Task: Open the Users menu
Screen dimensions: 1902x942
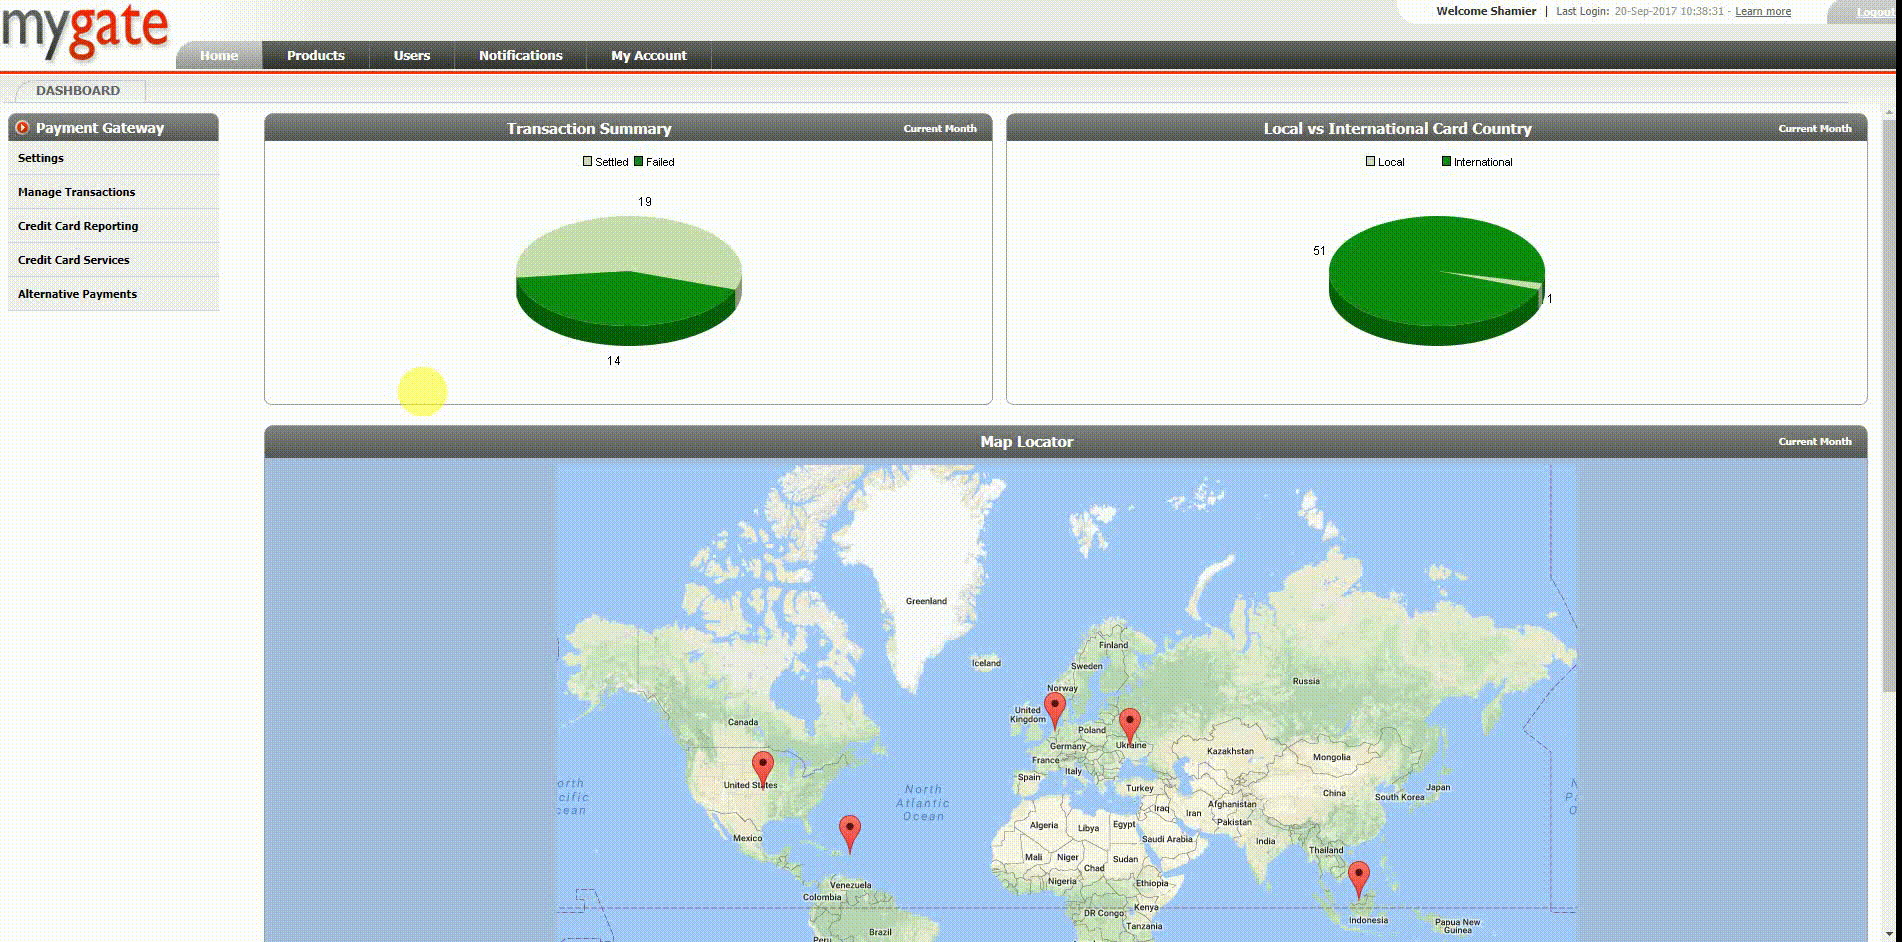Action: click(411, 56)
